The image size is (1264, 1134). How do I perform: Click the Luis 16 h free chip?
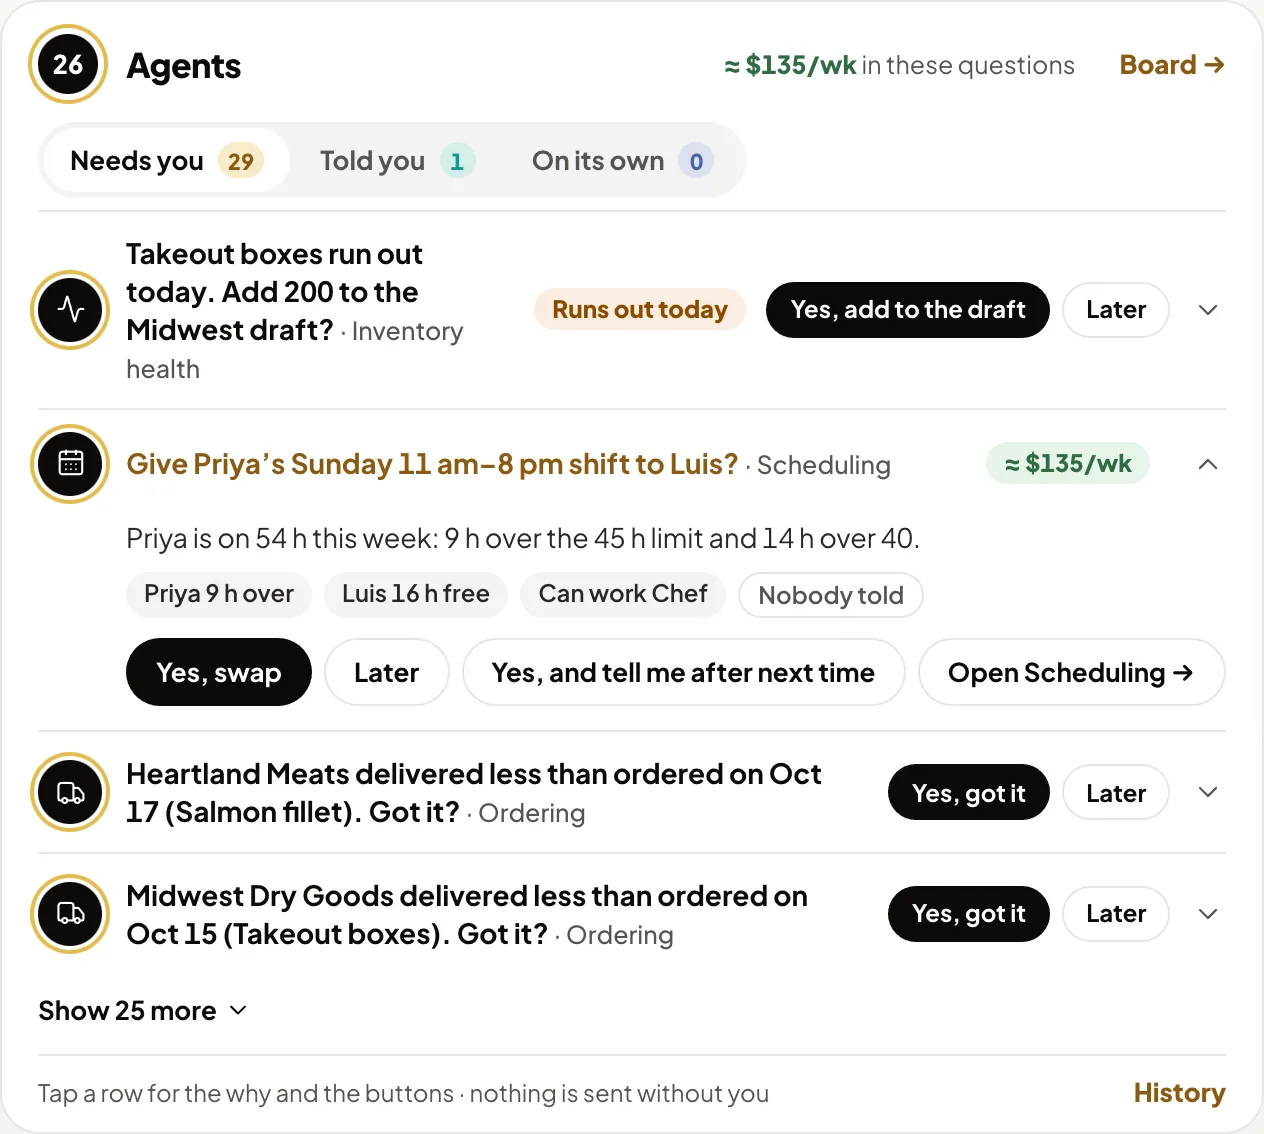[x=416, y=594]
